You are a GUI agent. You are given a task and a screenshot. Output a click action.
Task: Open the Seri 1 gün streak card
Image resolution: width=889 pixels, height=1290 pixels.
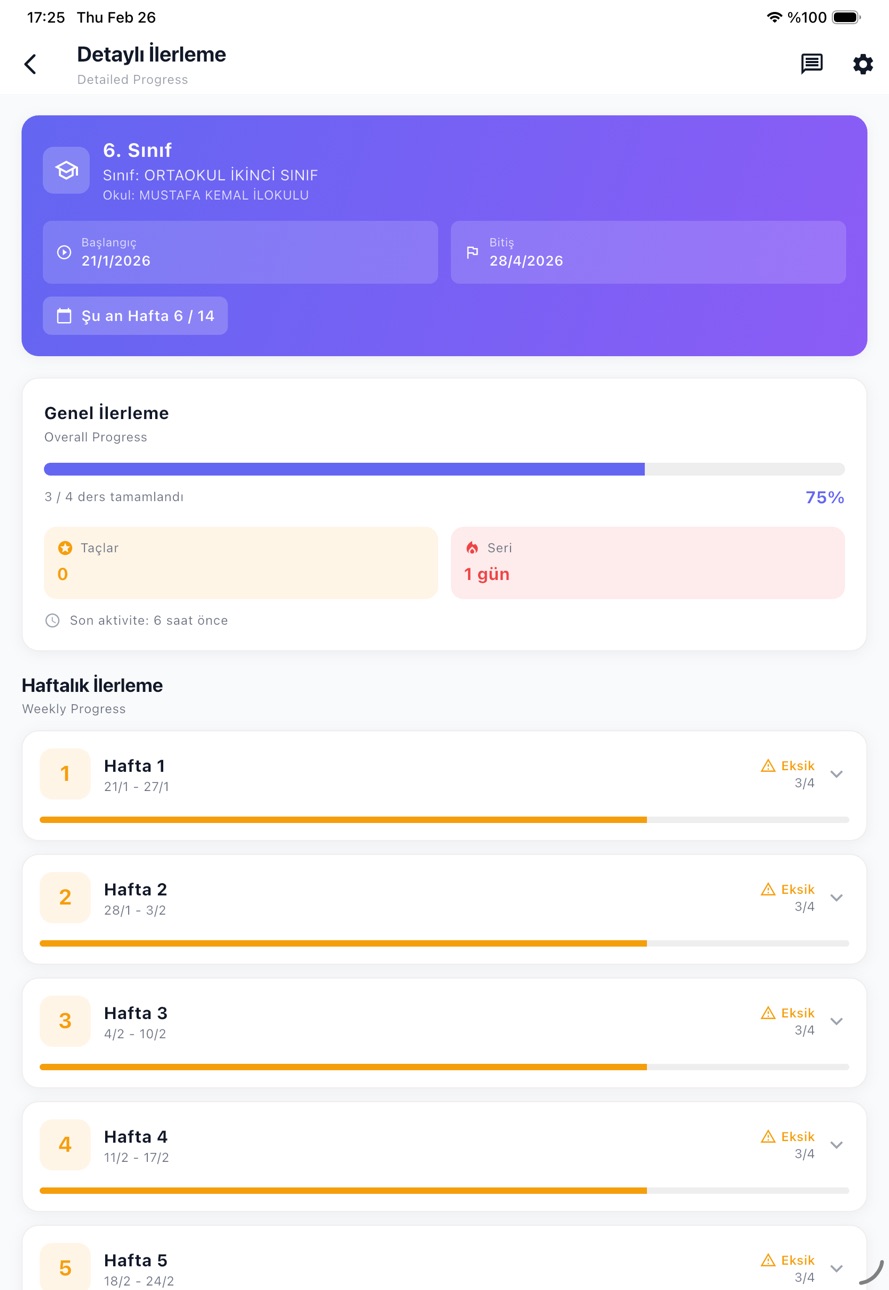[x=648, y=563]
